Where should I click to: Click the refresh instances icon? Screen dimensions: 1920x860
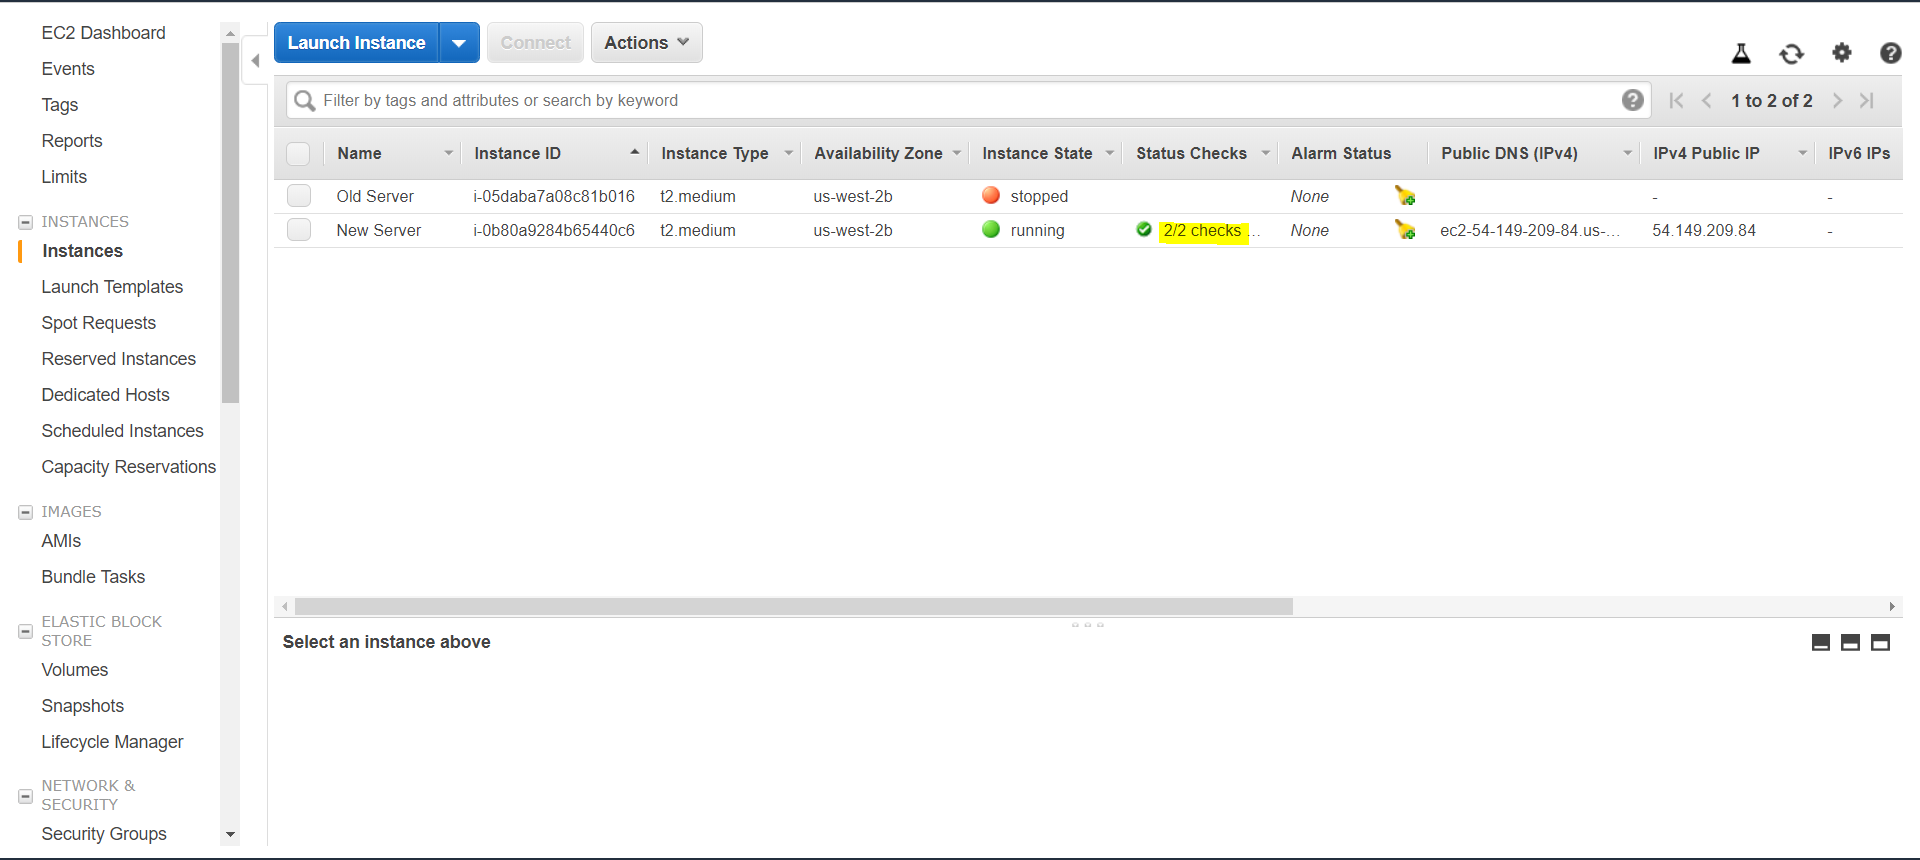1791,54
